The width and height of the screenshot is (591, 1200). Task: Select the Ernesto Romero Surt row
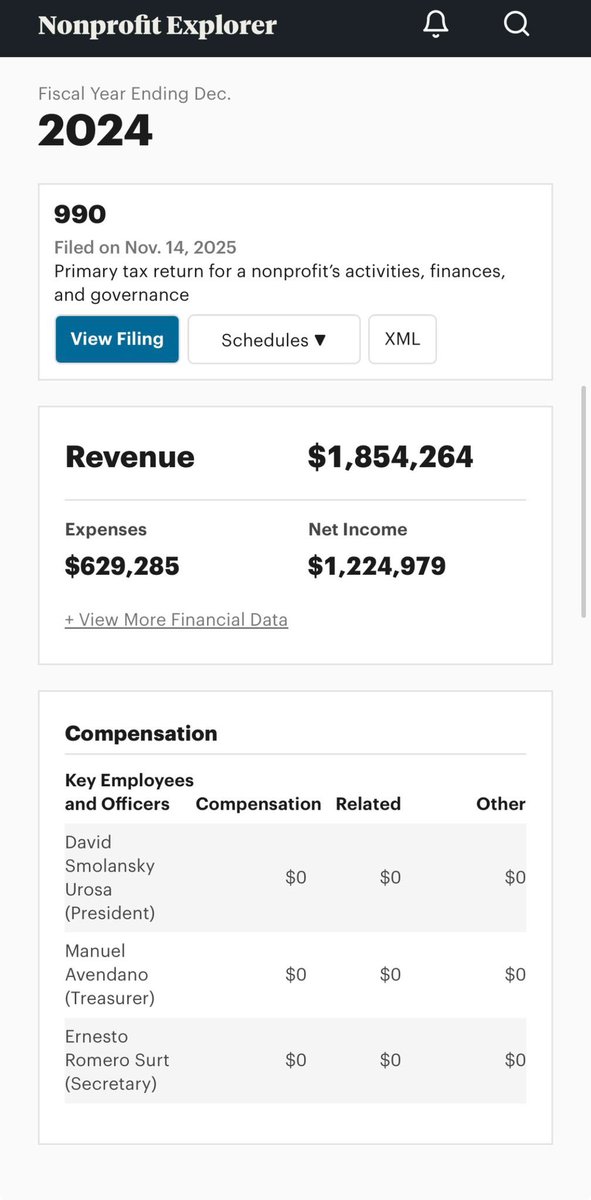coord(295,1060)
